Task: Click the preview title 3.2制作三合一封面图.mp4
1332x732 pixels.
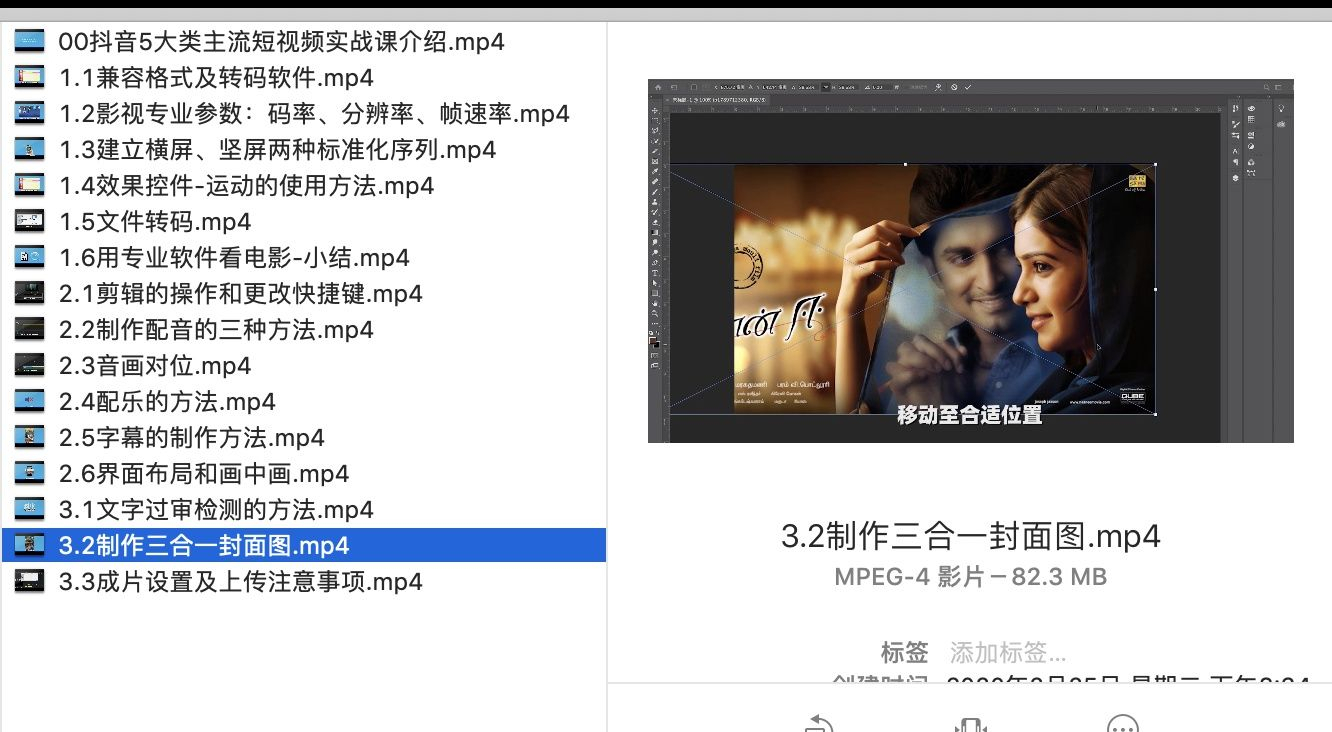Action: (x=970, y=536)
